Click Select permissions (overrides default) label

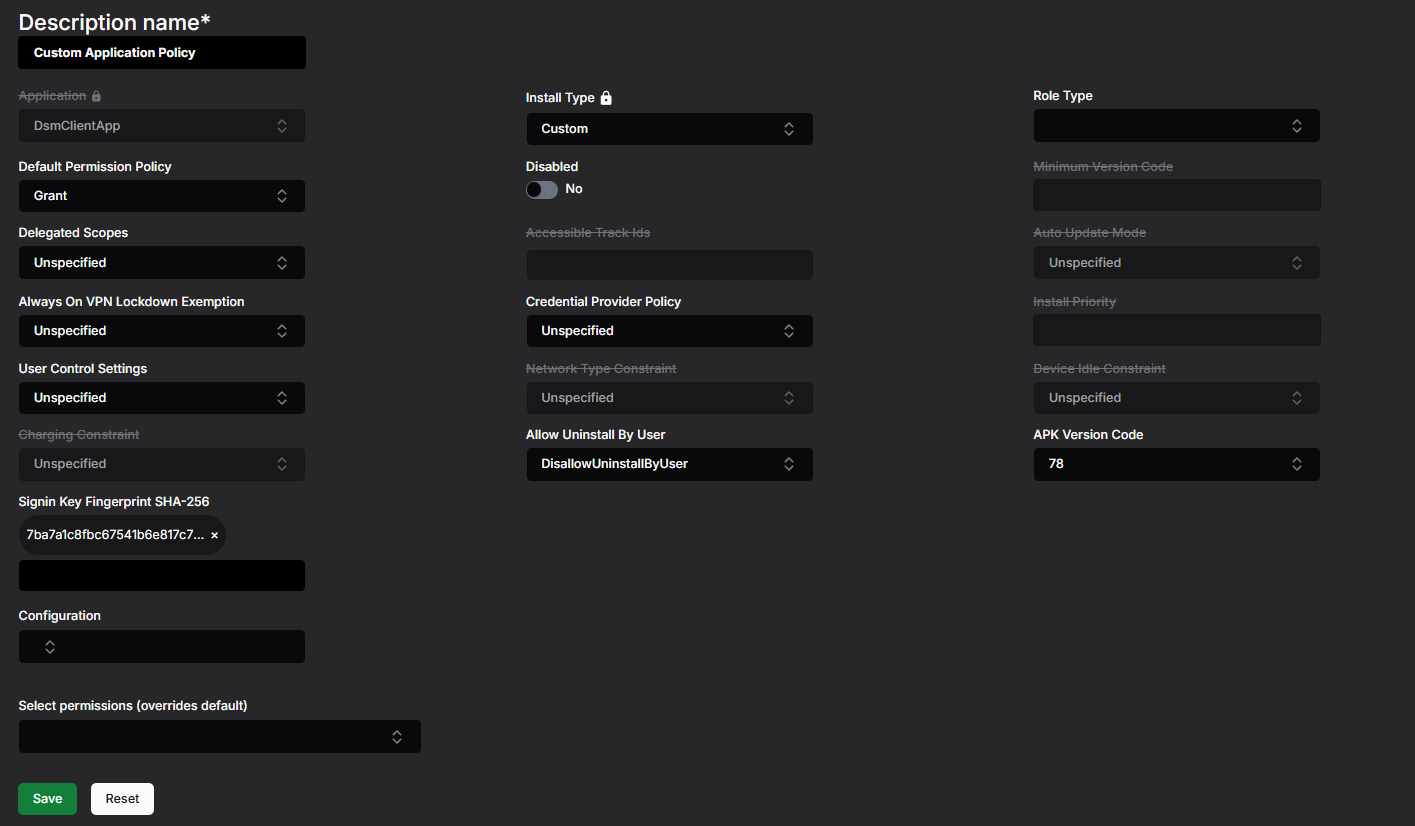pos(133,705)
